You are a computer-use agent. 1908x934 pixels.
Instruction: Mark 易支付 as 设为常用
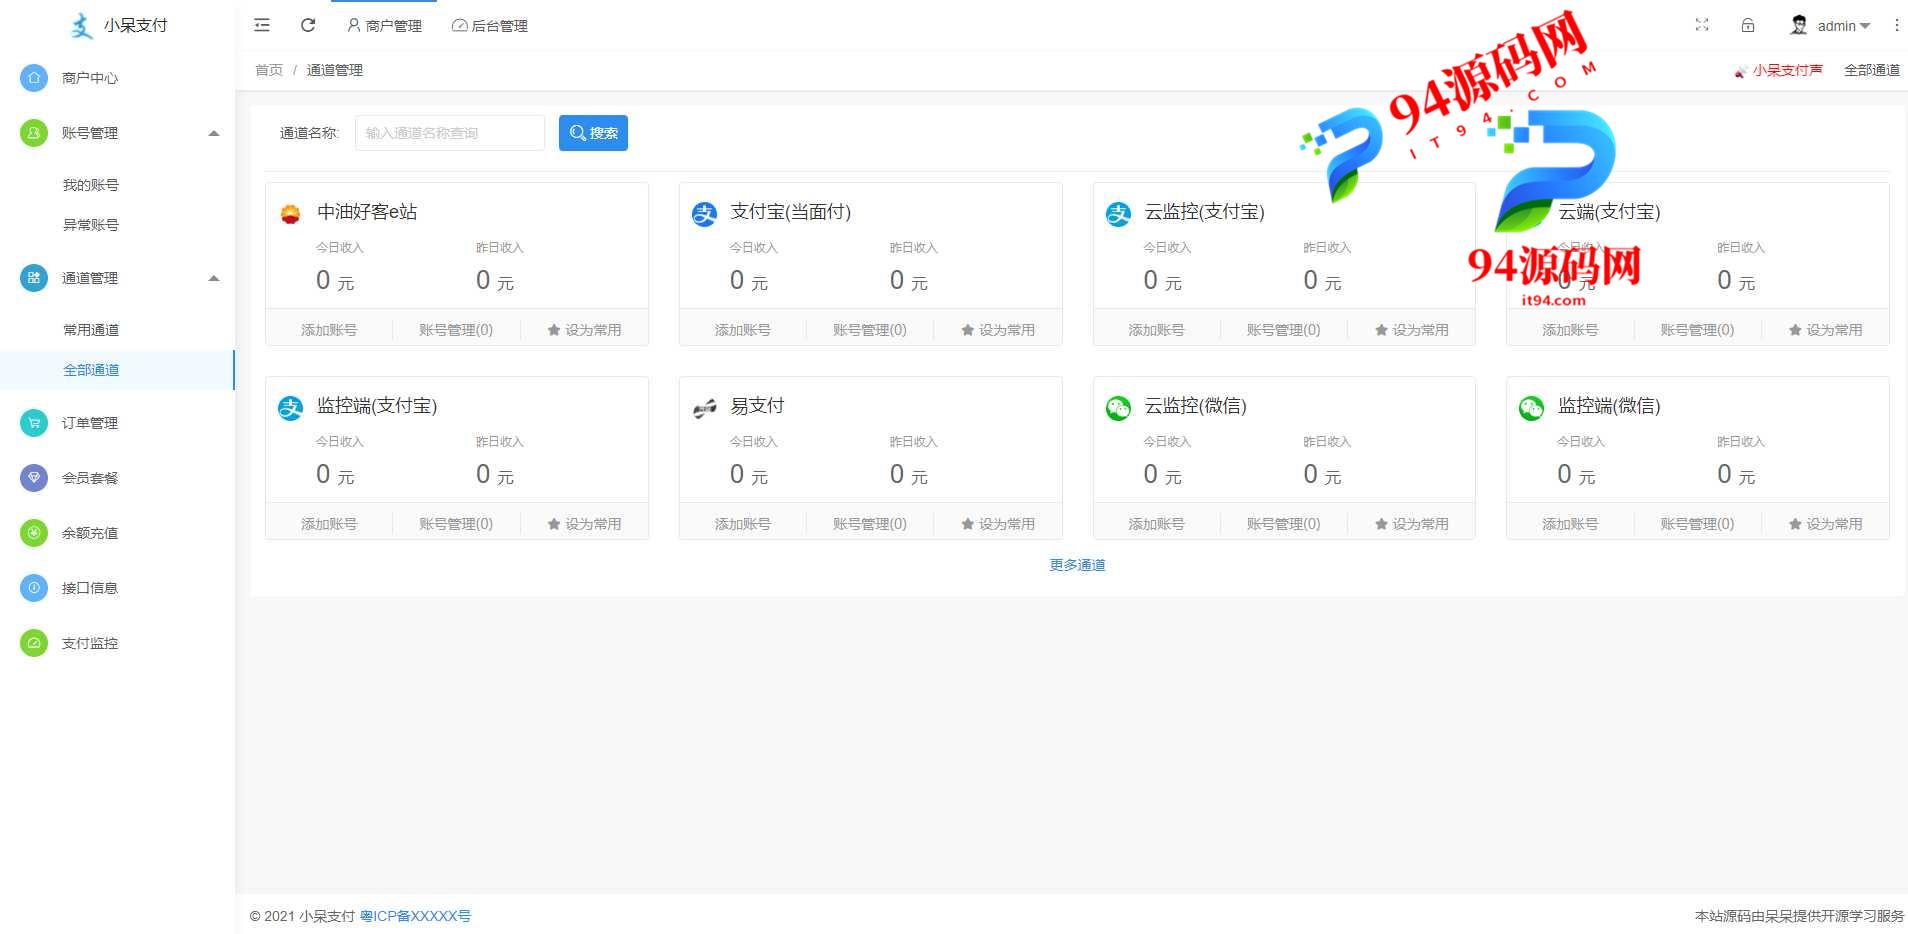pos(998,524)
